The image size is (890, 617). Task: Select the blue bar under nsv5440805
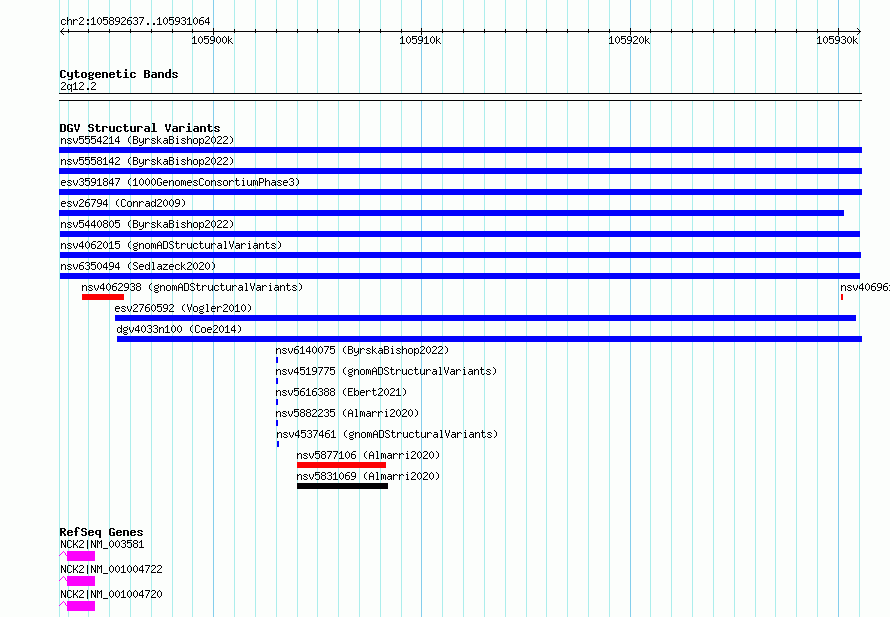click(x=460, y=234)
